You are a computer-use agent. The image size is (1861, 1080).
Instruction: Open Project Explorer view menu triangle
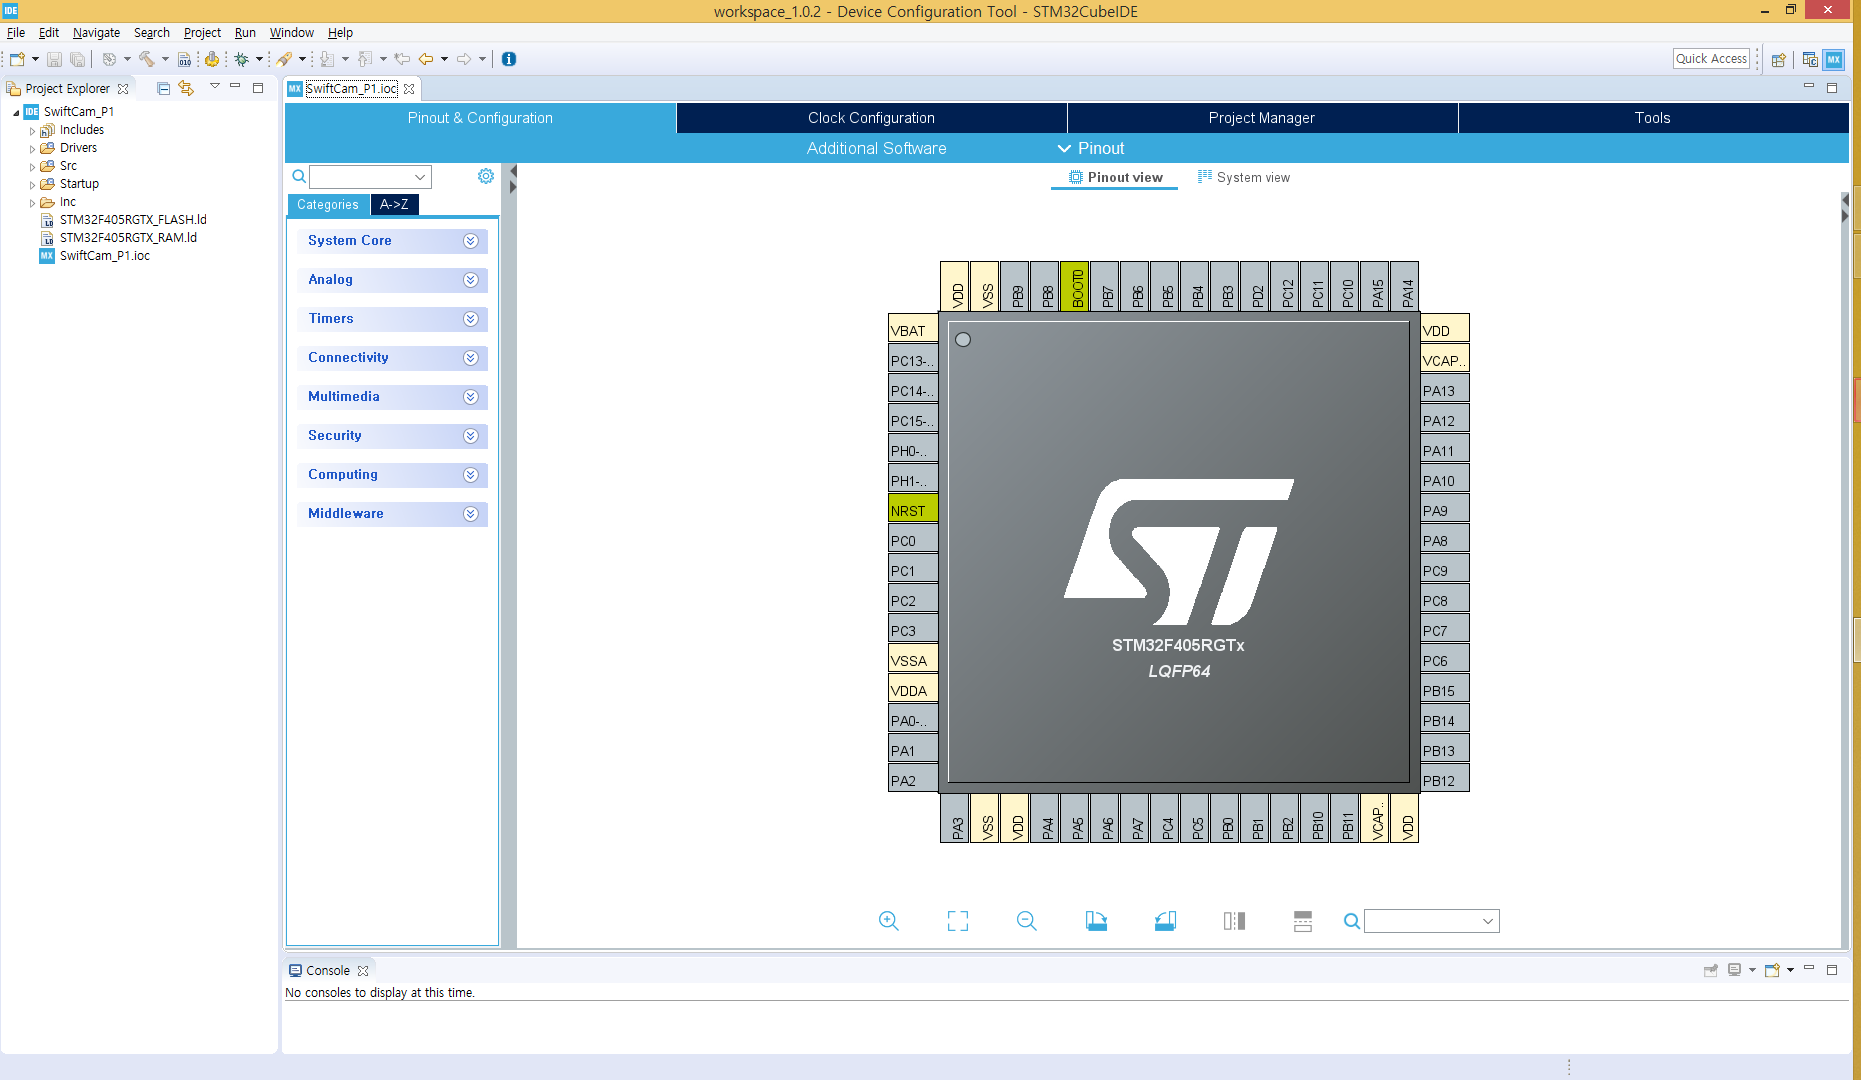(x=214, y=87)
